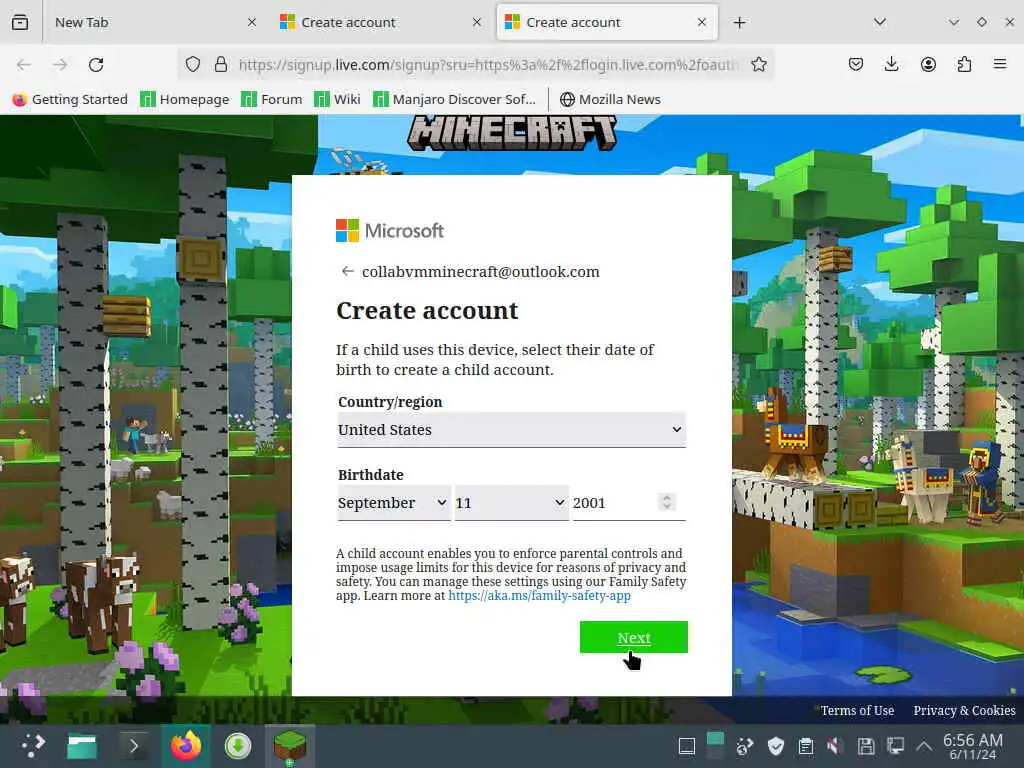Viewport: 1024px width, 768px height.
Task: Open the Mozilla News bookmark
Action: pyautogui.click(x=610, y=99)
